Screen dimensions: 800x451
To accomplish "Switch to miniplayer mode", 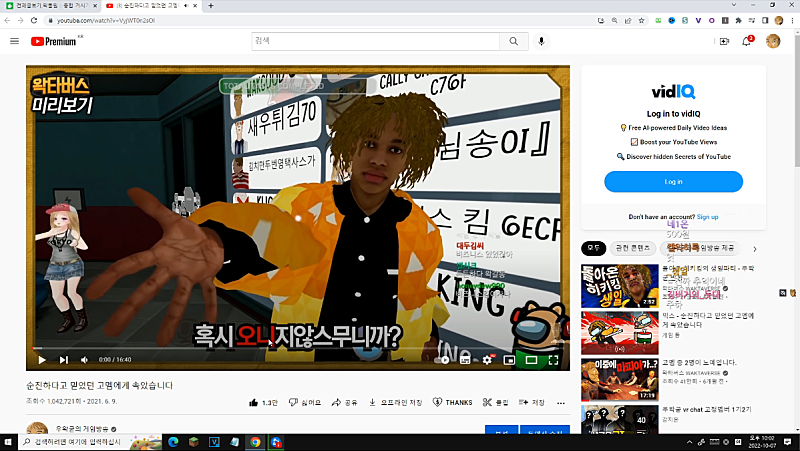I will pos(509,360).
